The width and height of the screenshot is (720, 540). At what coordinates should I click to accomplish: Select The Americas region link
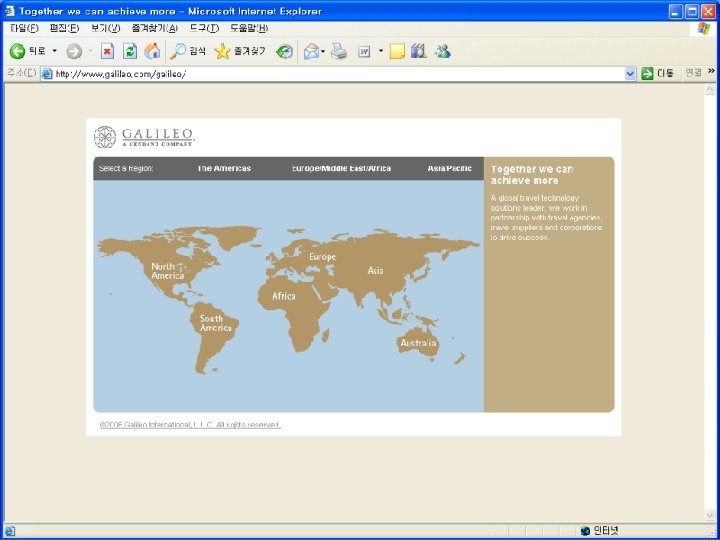pyautogui.click(x=224, y=169)
